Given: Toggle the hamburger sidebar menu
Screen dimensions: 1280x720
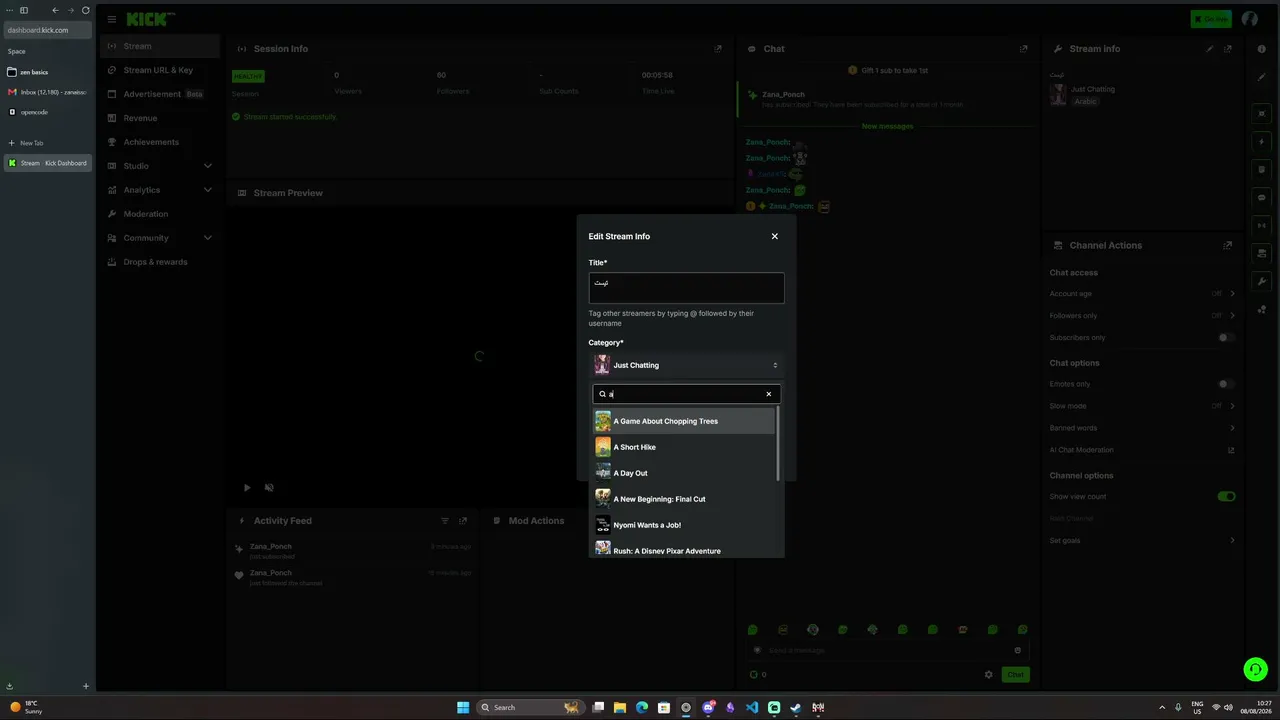Looking at the screenshot, I should tap(112, 19).
